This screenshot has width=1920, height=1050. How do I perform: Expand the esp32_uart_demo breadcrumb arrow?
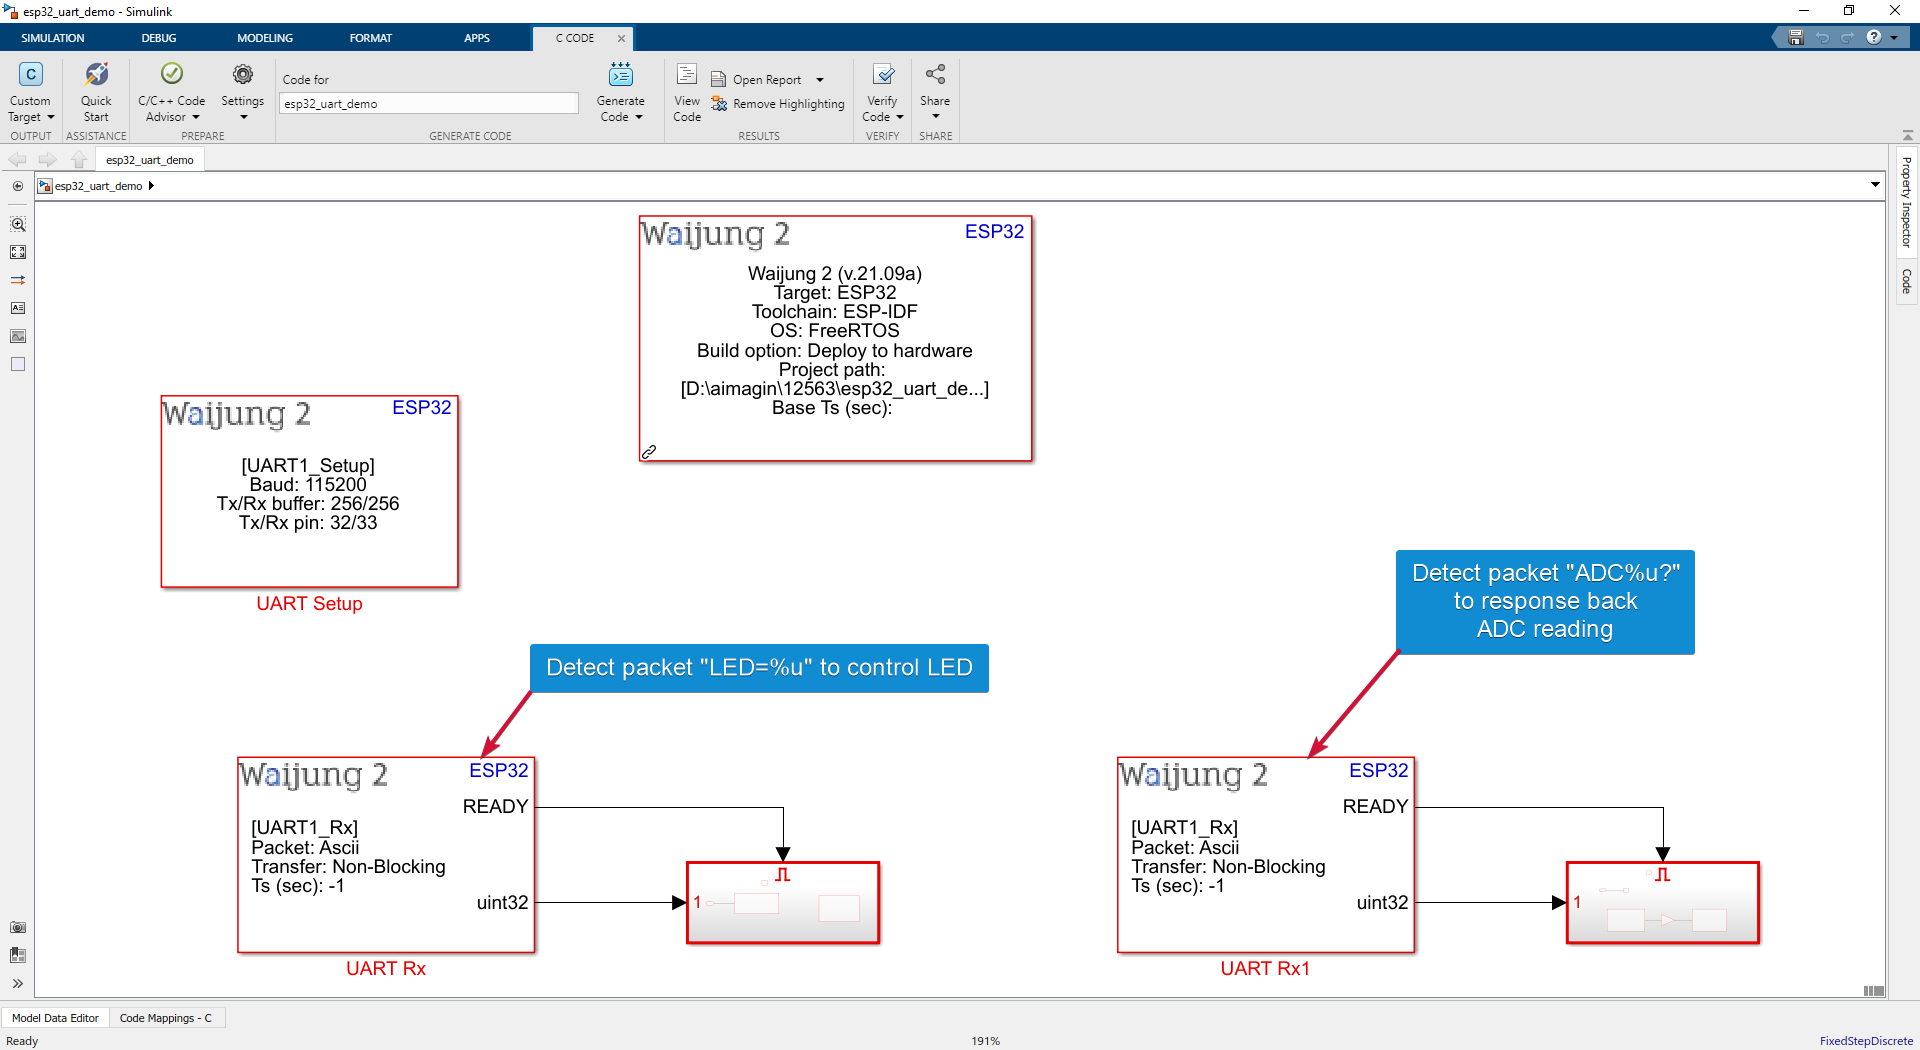pos(151,186)
